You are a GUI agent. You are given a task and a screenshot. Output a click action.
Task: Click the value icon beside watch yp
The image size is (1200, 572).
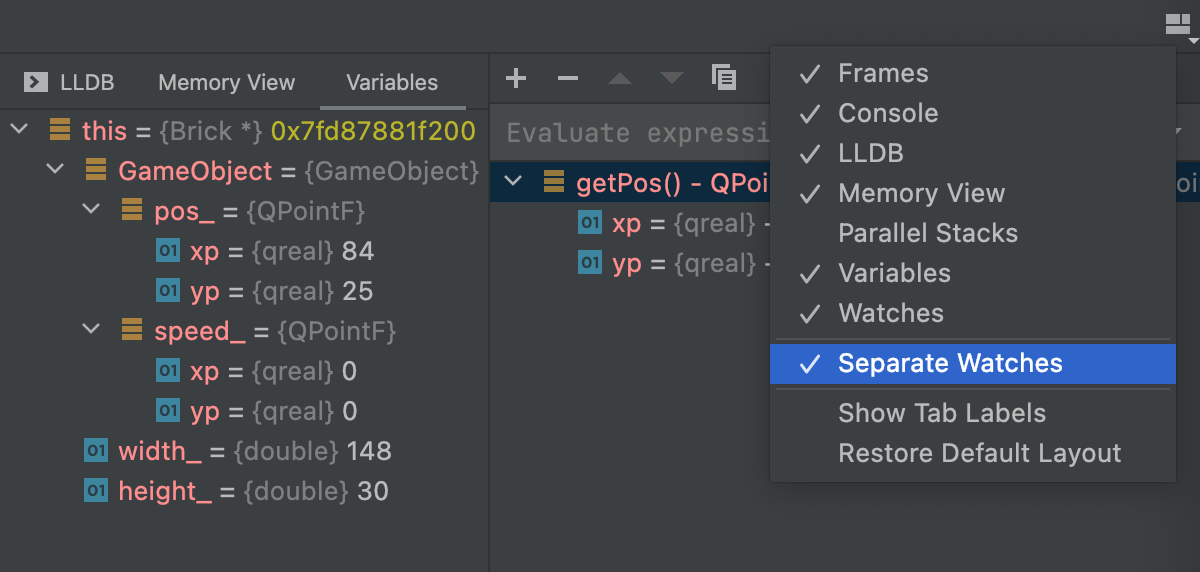tap(590, 263)
